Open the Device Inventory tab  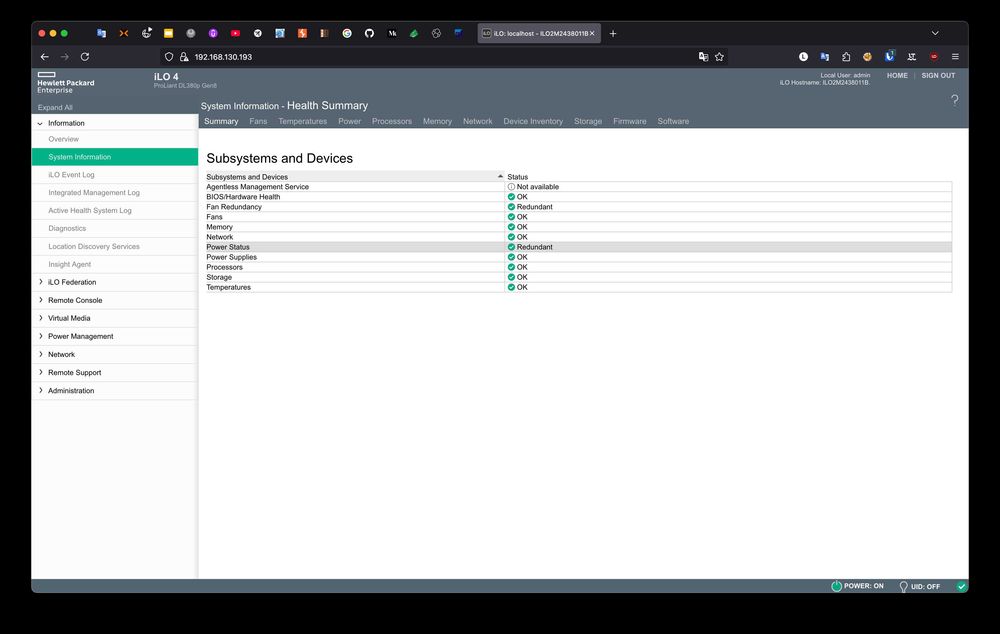point(533,121)
